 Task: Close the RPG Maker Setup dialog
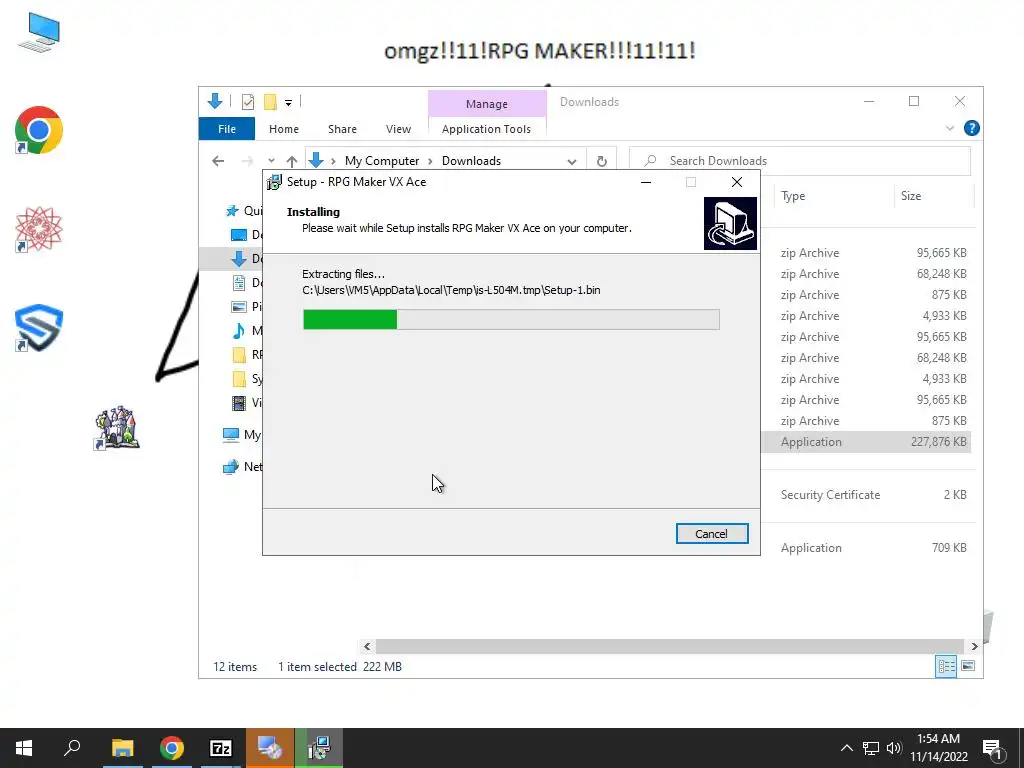click(x=737, y=182)
